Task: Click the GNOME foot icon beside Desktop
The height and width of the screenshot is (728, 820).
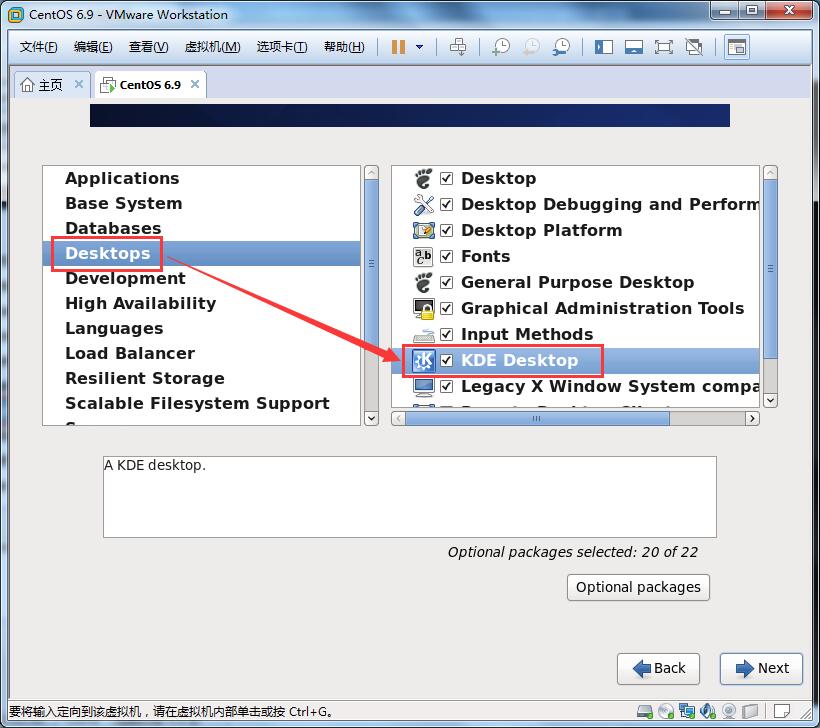Action: tap(424, 178)
